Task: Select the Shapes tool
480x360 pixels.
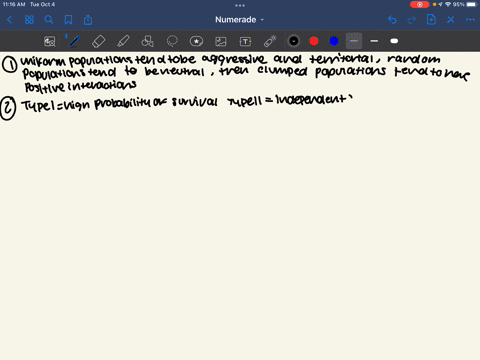Action: pyautogui.click(x=147, y=41)
